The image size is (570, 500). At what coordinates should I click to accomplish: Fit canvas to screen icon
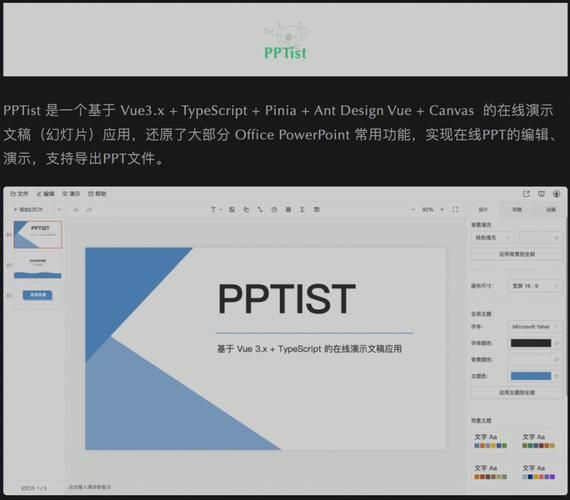click(x=455, y=209)
